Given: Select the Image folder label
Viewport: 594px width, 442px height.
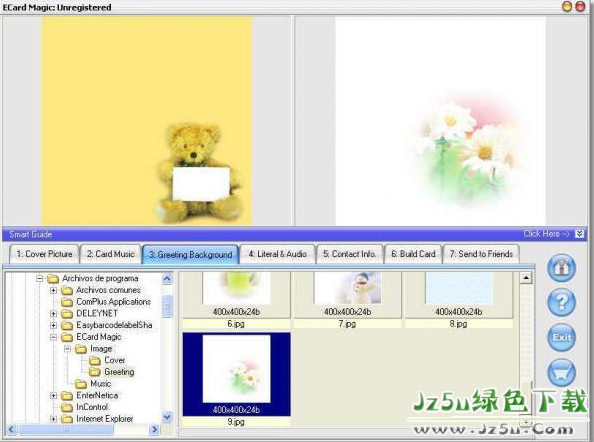Looking at the screenshot, I should click(x=101, y=348).
